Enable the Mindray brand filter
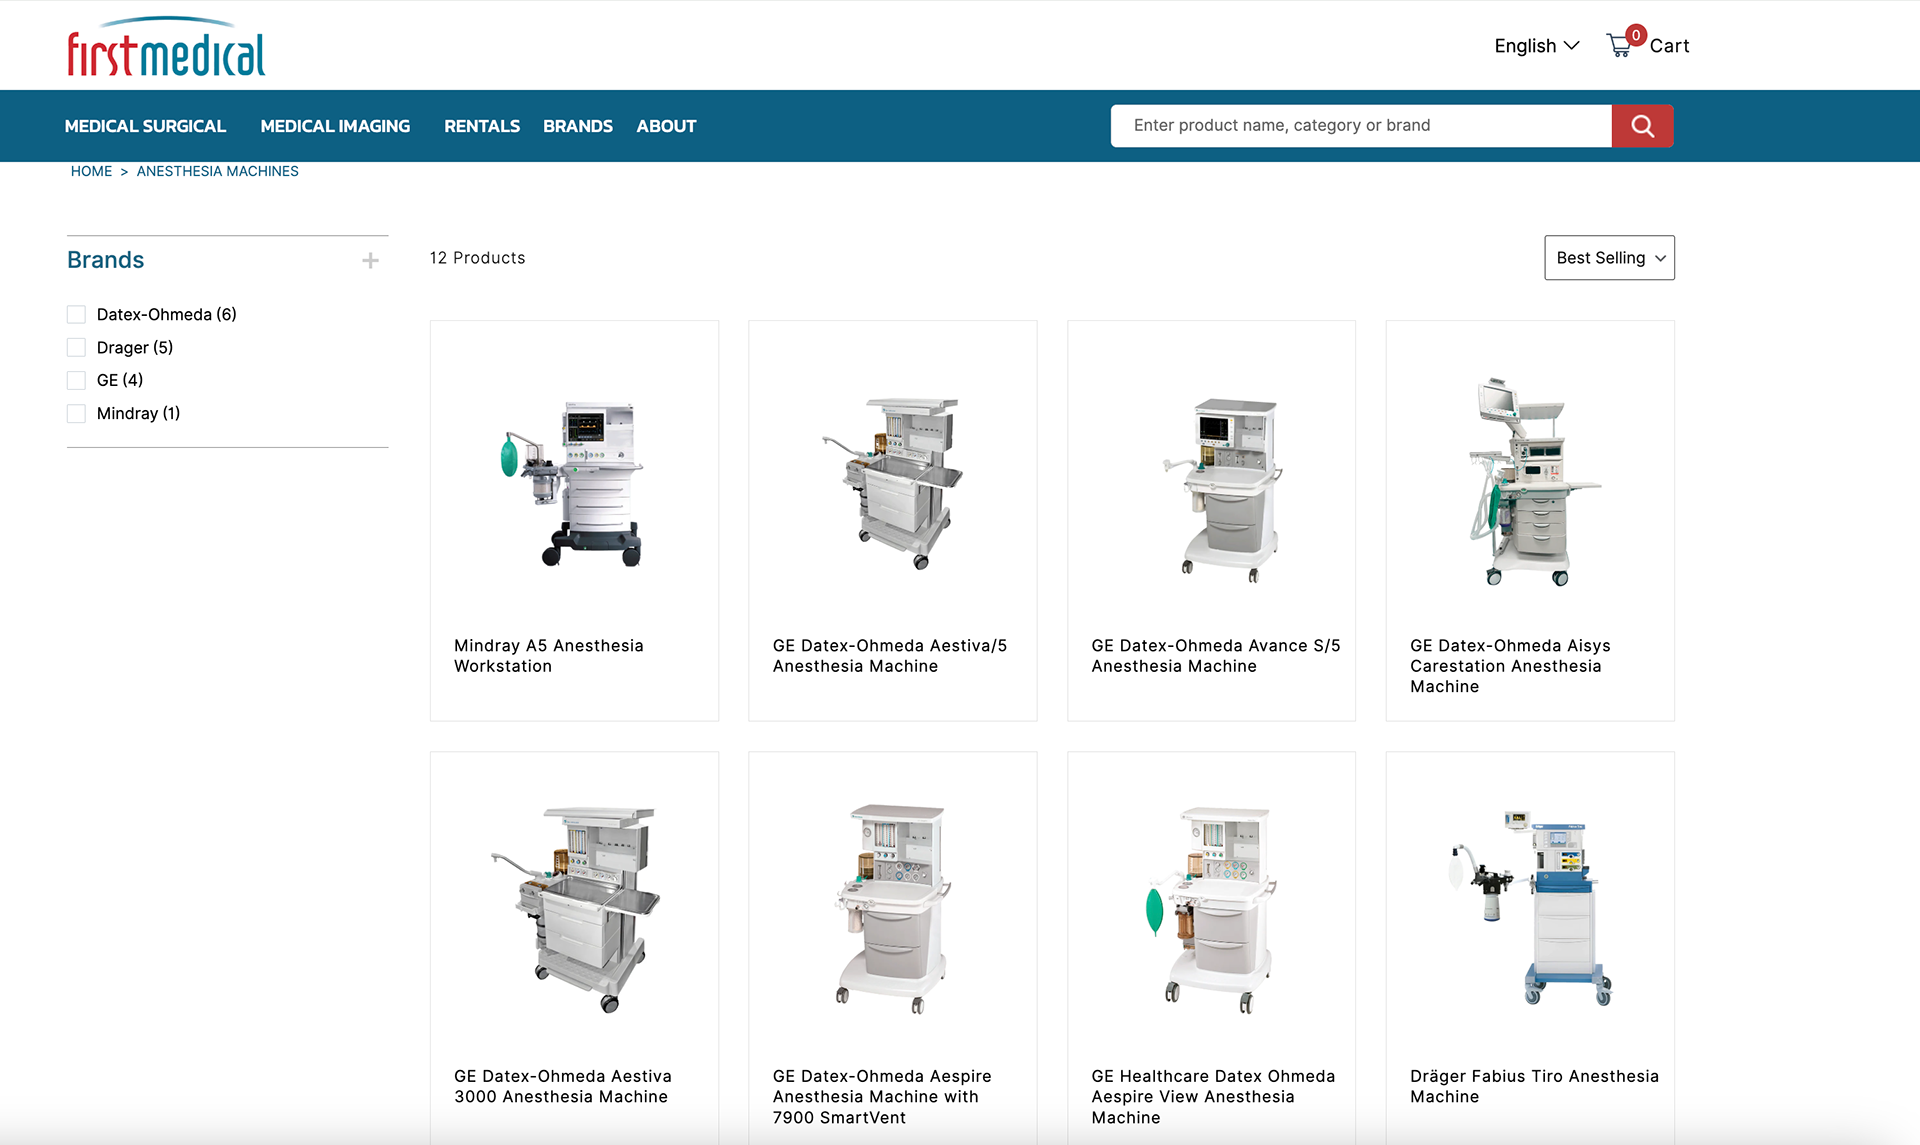The height and width of the screenshot is (1145, 1920). (76, 414)
